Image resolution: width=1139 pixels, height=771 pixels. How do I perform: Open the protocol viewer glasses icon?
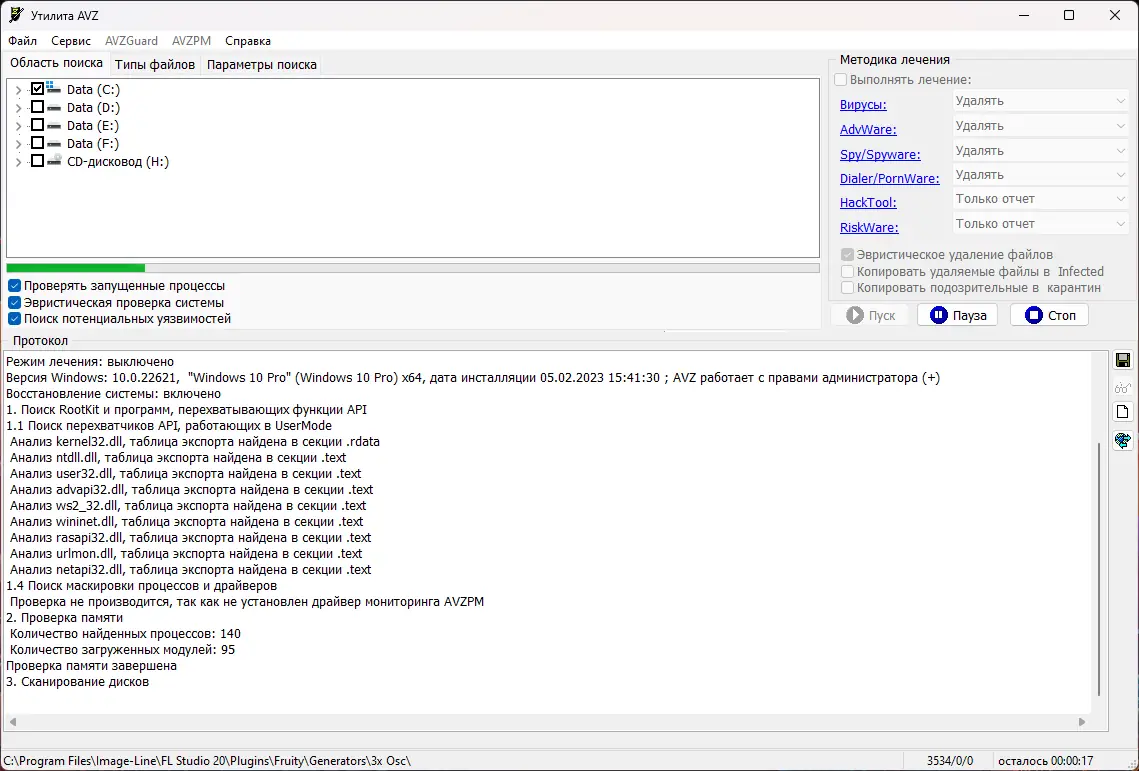tap(1122, 387)
